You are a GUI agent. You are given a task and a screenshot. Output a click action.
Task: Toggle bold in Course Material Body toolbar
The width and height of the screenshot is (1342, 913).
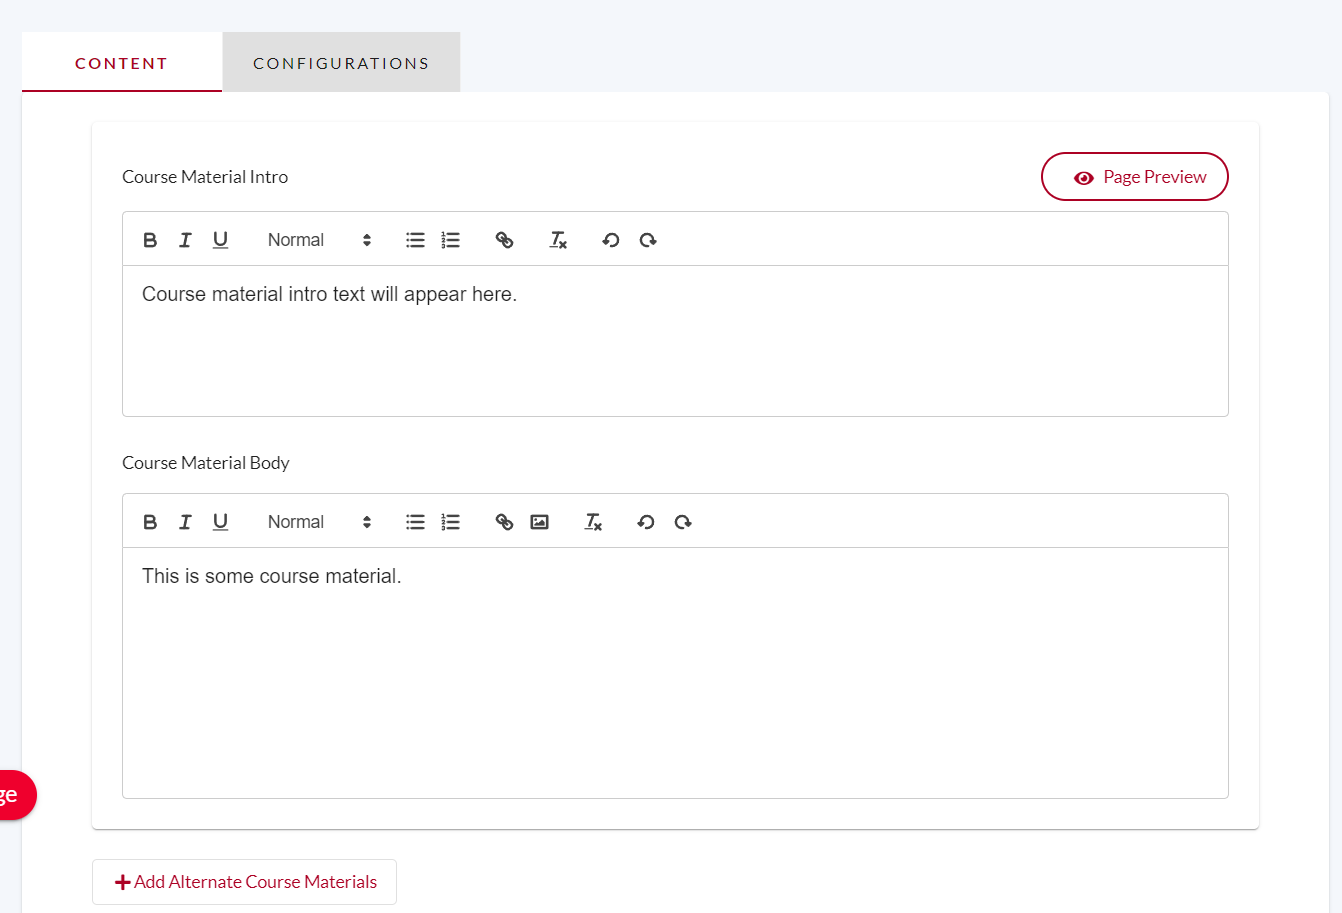pos(150,522)
